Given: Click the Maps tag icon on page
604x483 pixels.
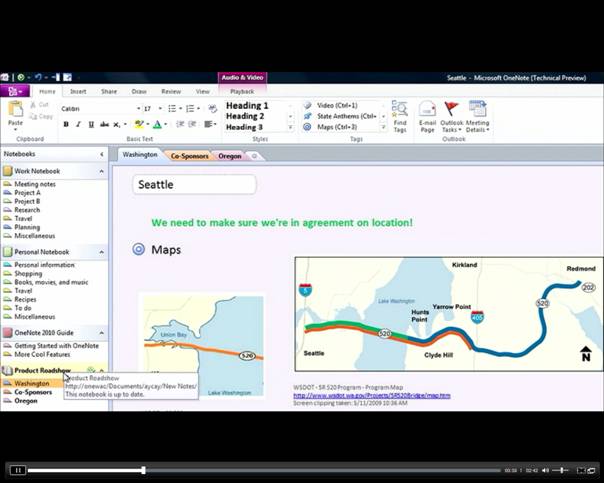Looking at the screenshot, I should point(138,249).
